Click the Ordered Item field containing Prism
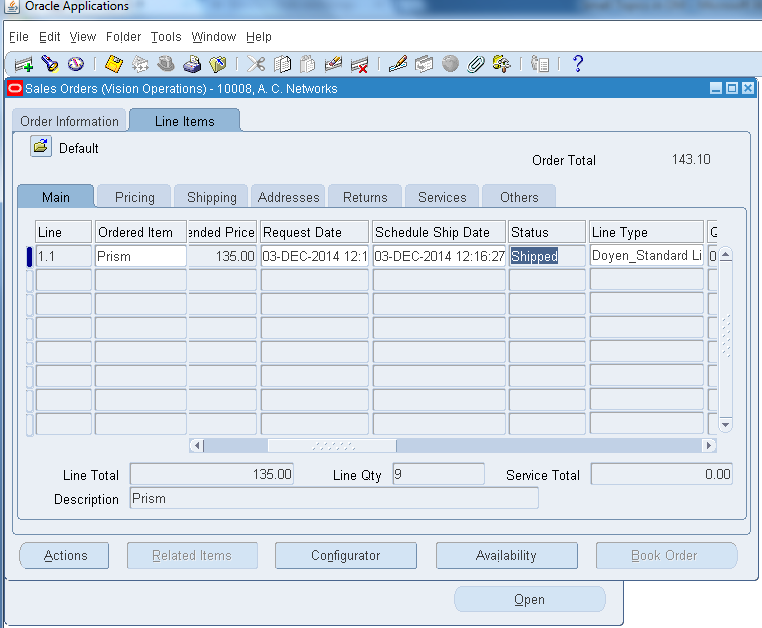Image resolution: width=762 pixels, height=628 pixels. point(140,256)
